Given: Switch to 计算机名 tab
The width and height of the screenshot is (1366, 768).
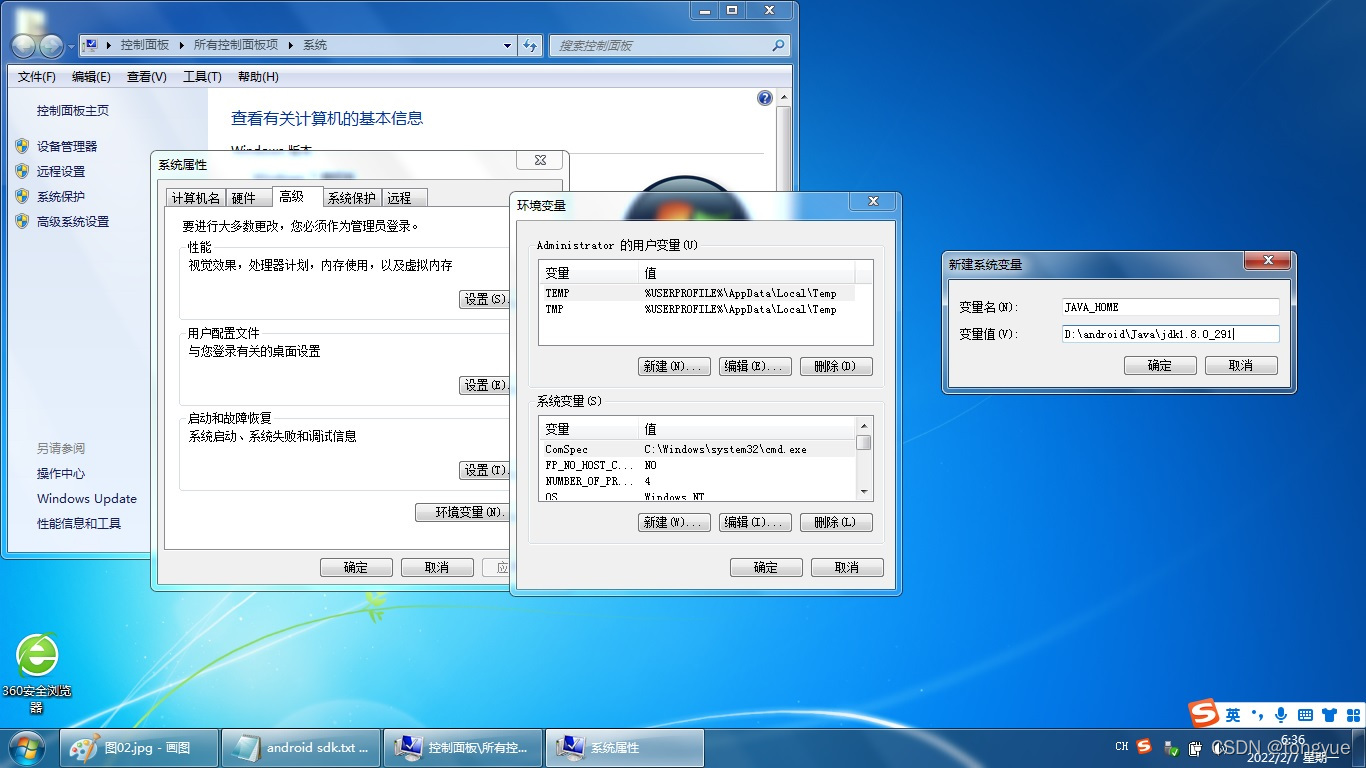Looking at the screenshot, I should (x=196, y=198).
